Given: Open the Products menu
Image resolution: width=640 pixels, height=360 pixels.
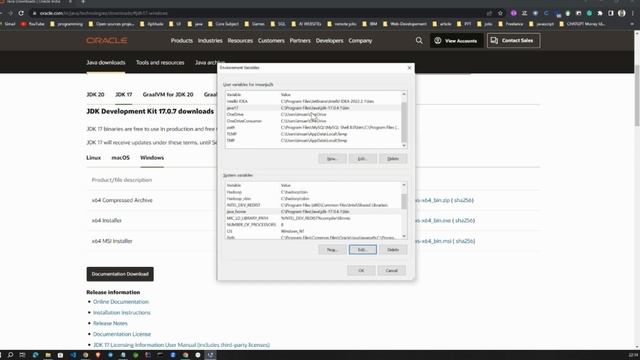Looking at the screenshot, I should coord(182,40).
